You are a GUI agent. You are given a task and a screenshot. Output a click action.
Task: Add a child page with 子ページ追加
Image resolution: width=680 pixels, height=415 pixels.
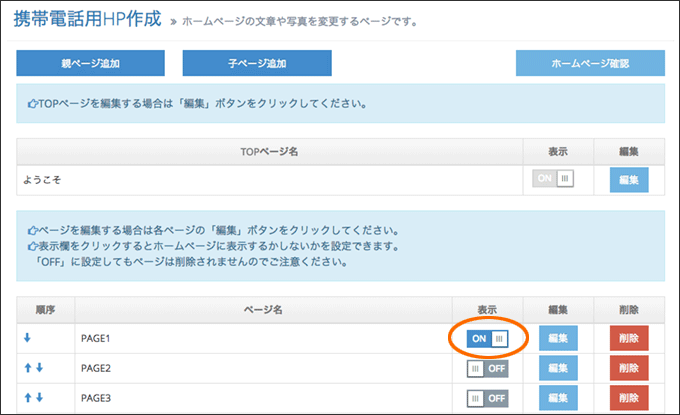(x=257, y=63)
